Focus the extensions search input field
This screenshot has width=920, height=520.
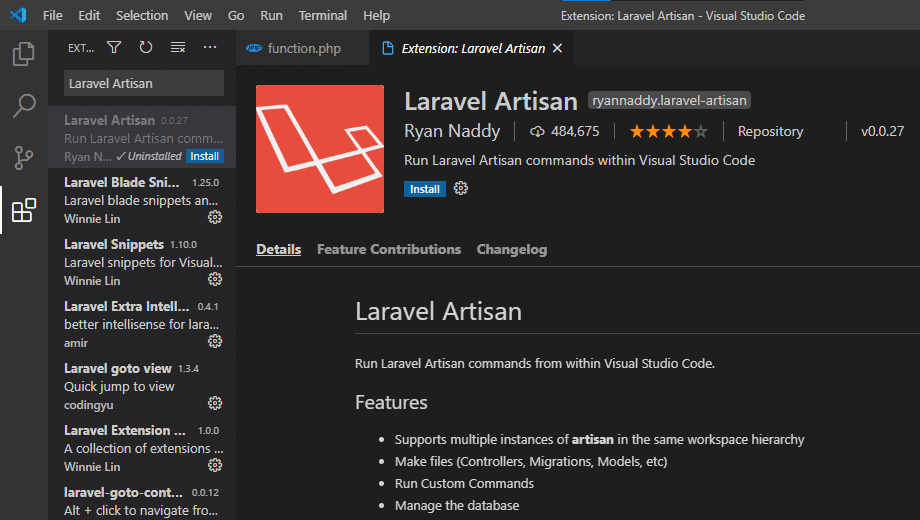click(144, 83)
